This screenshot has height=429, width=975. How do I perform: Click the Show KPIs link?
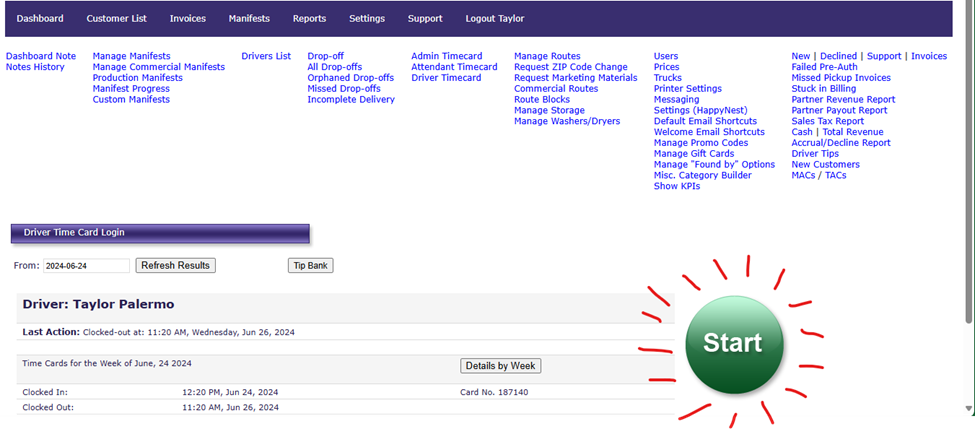676,186
